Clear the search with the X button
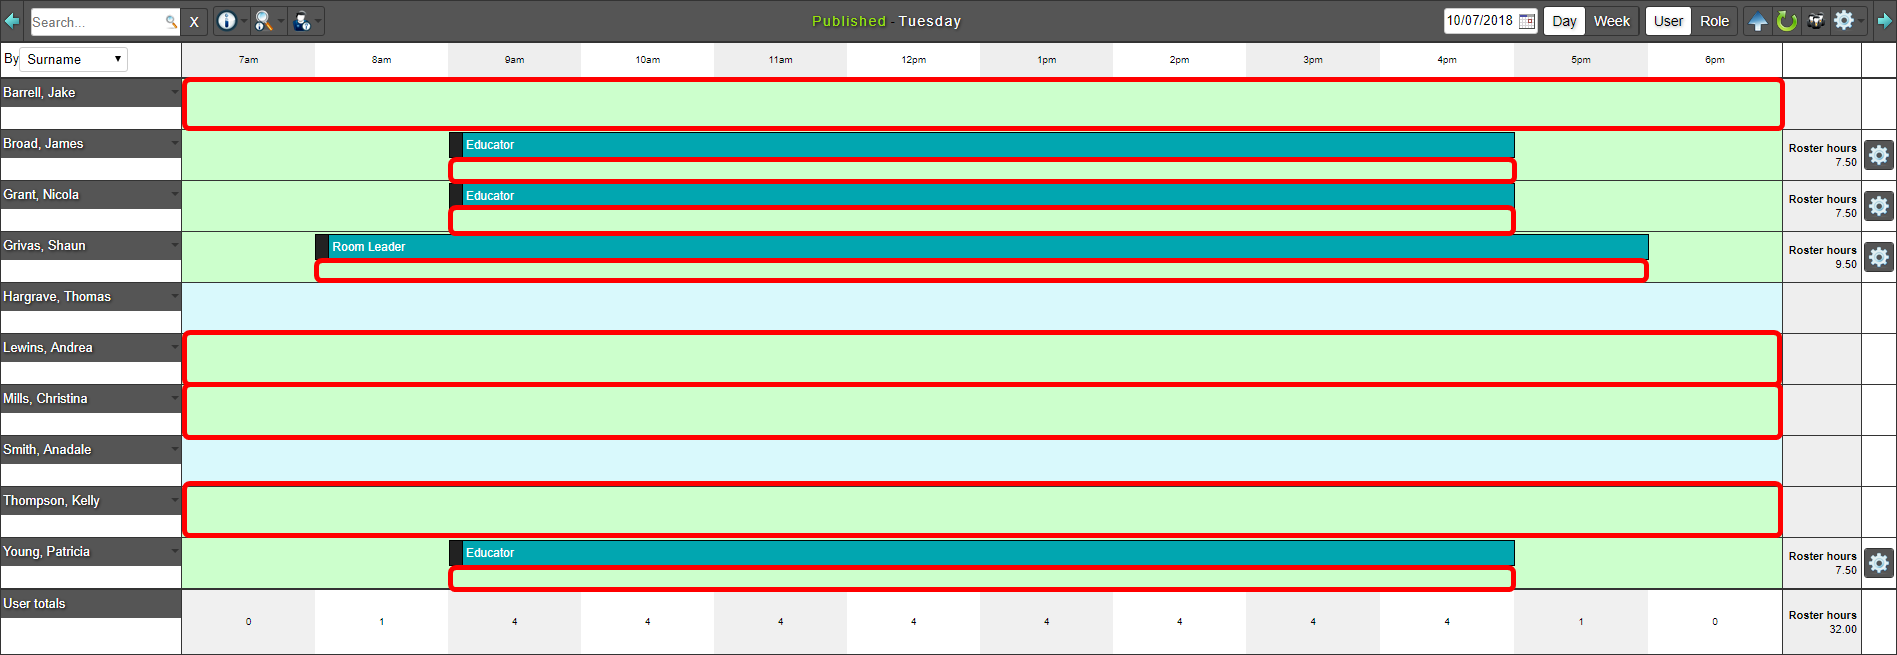The height and width of the screenshot is (655, 1897). pyautogui.click(x=194, y=21)
